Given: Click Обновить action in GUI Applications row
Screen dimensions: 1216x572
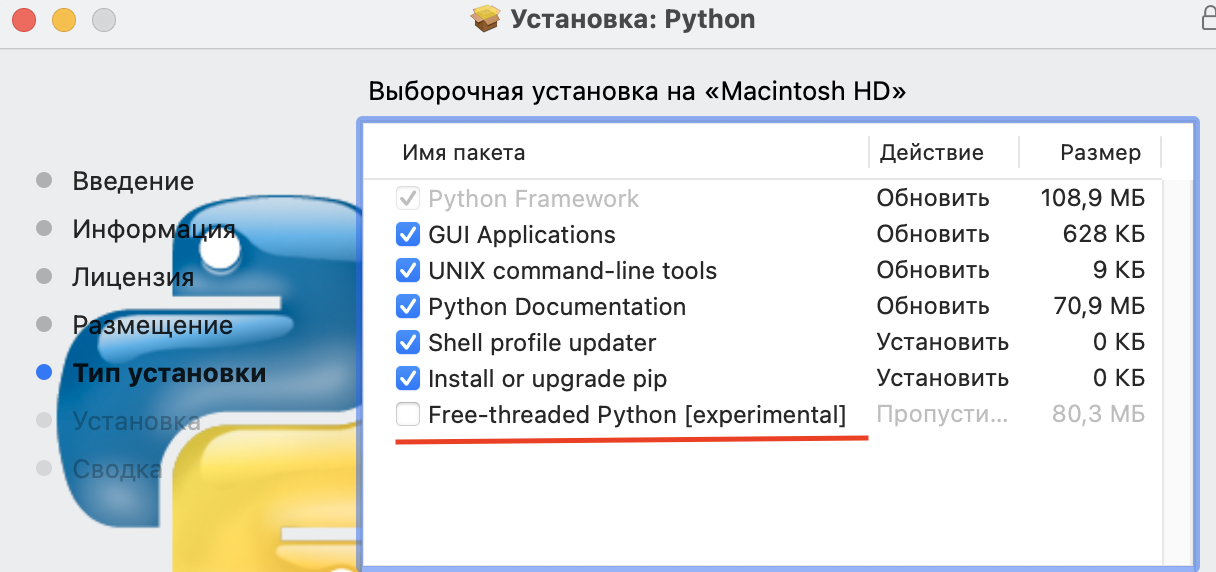Looking at the screenshot, I should point(933,235).
